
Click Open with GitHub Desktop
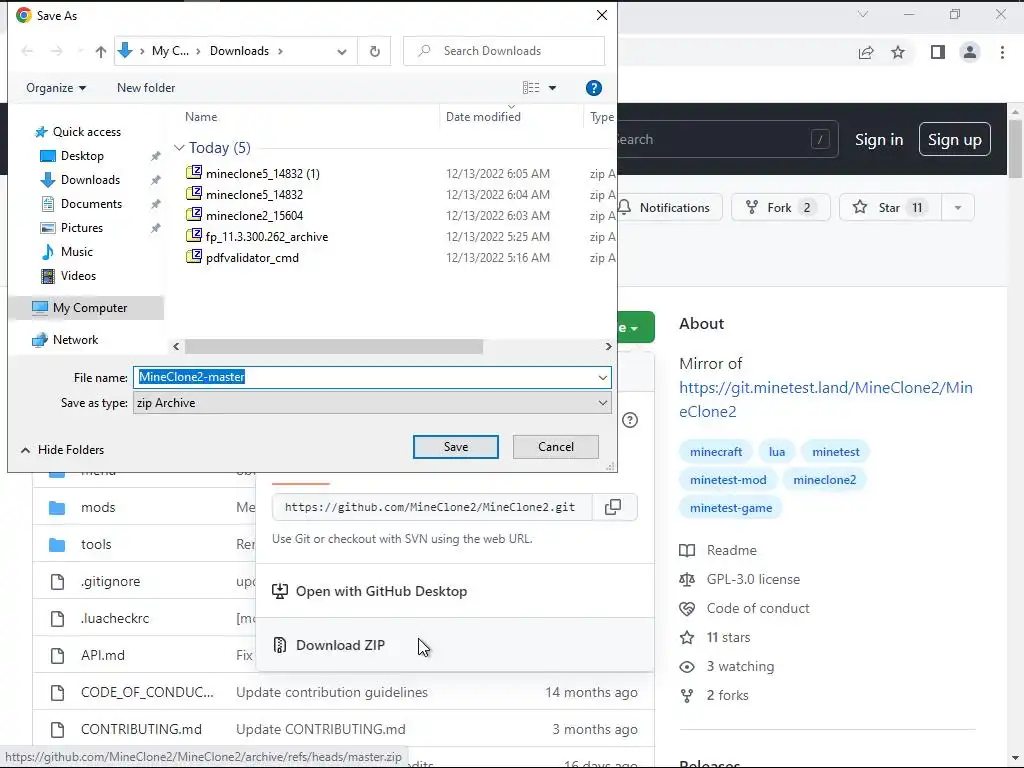click(455, 591)
